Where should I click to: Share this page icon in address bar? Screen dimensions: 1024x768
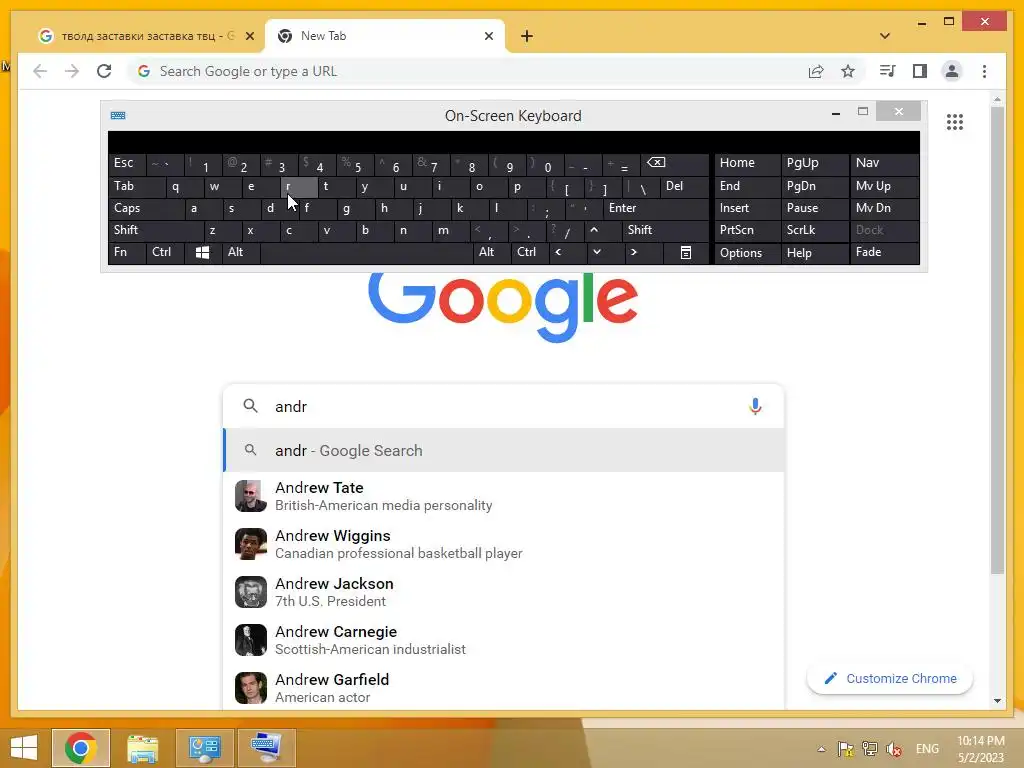point(816,71)
